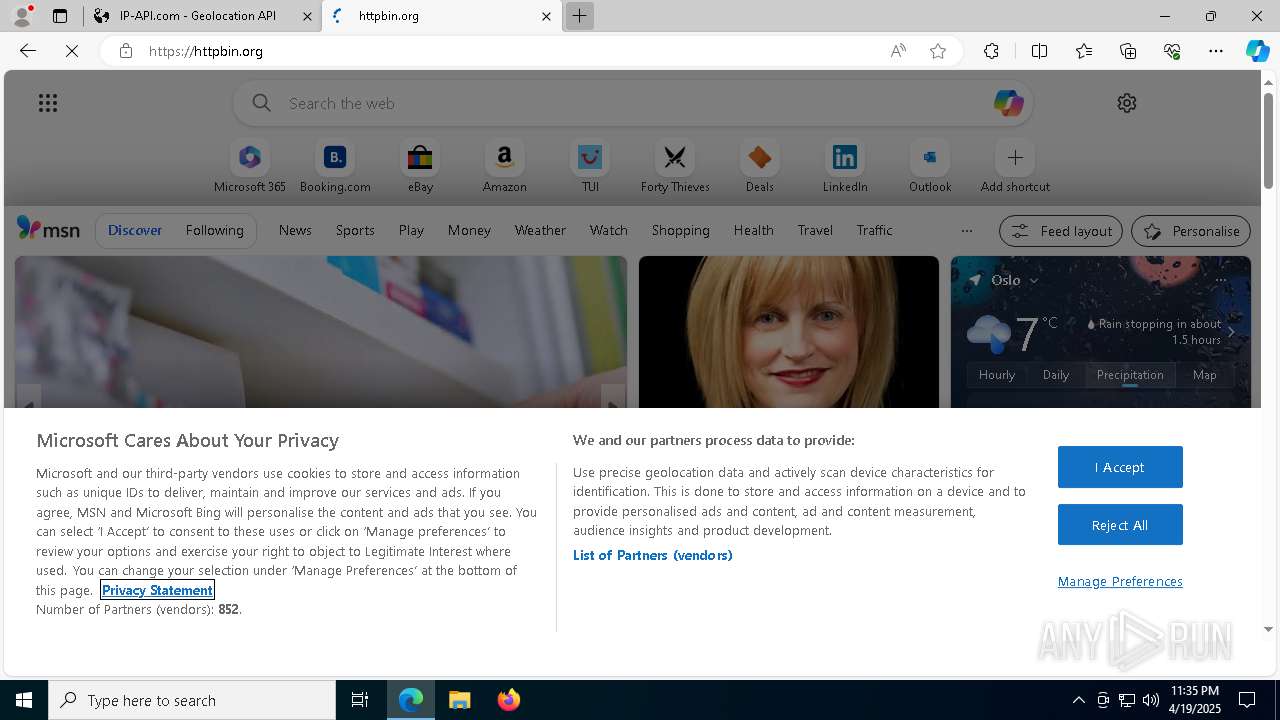
Task: Switch weather card to Map
Action: pos(1205,375)
